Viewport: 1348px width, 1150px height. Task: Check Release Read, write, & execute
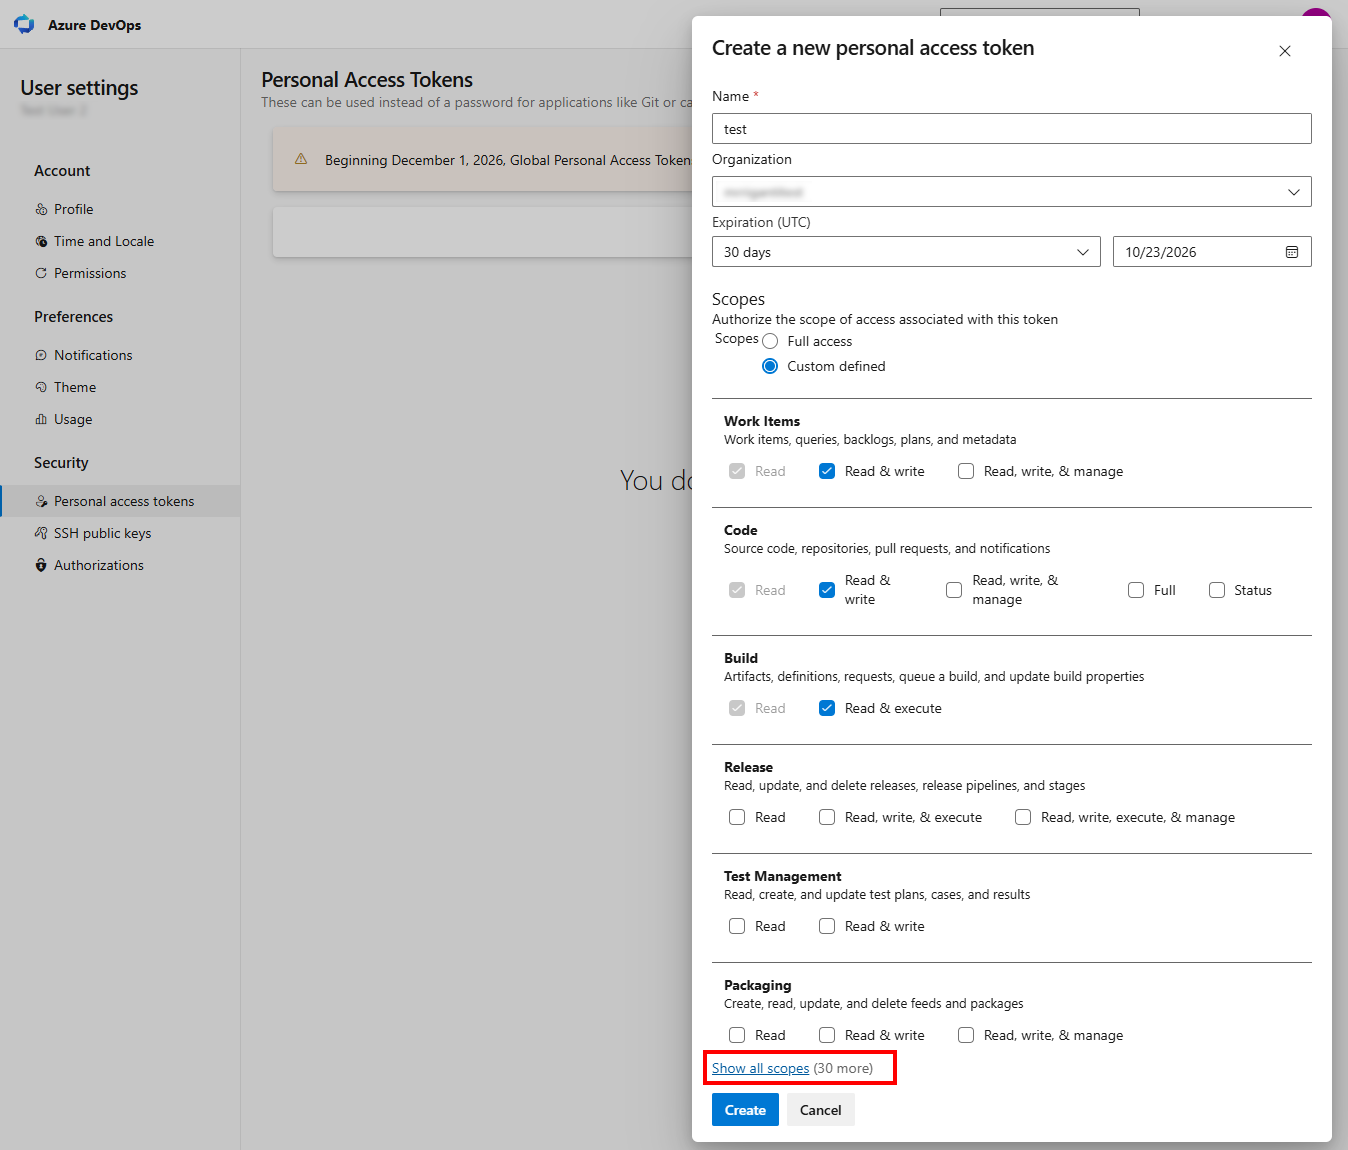click(827, 817)
